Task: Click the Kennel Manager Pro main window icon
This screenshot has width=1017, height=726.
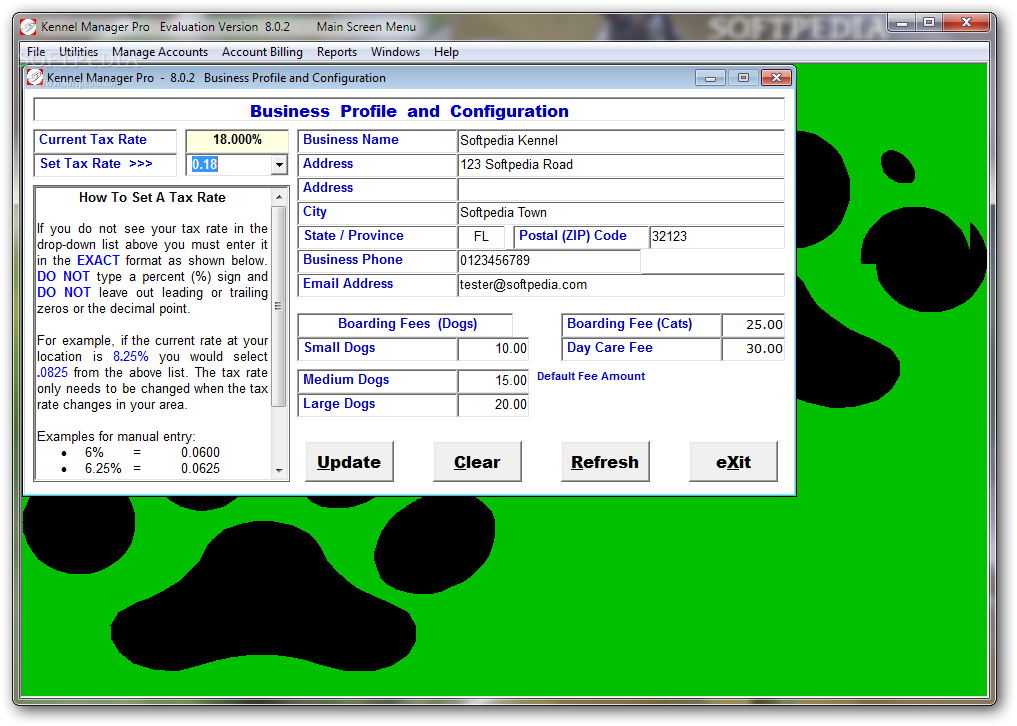Action: [28, 27]
